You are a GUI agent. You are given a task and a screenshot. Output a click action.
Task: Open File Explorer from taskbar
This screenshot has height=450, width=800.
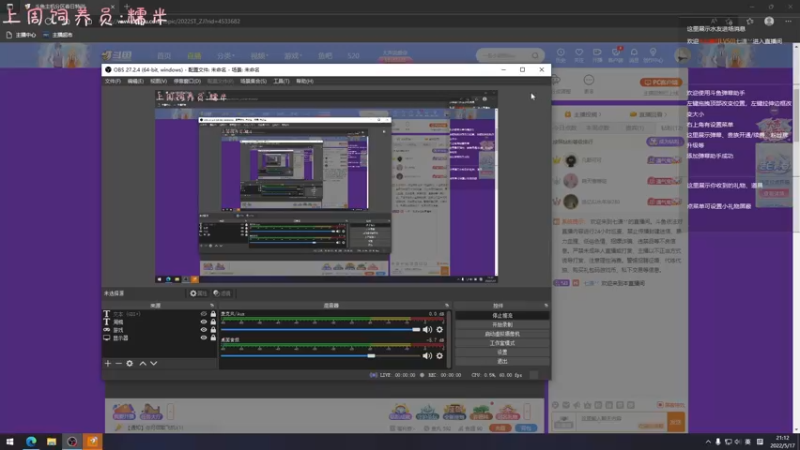pos(52,442)
